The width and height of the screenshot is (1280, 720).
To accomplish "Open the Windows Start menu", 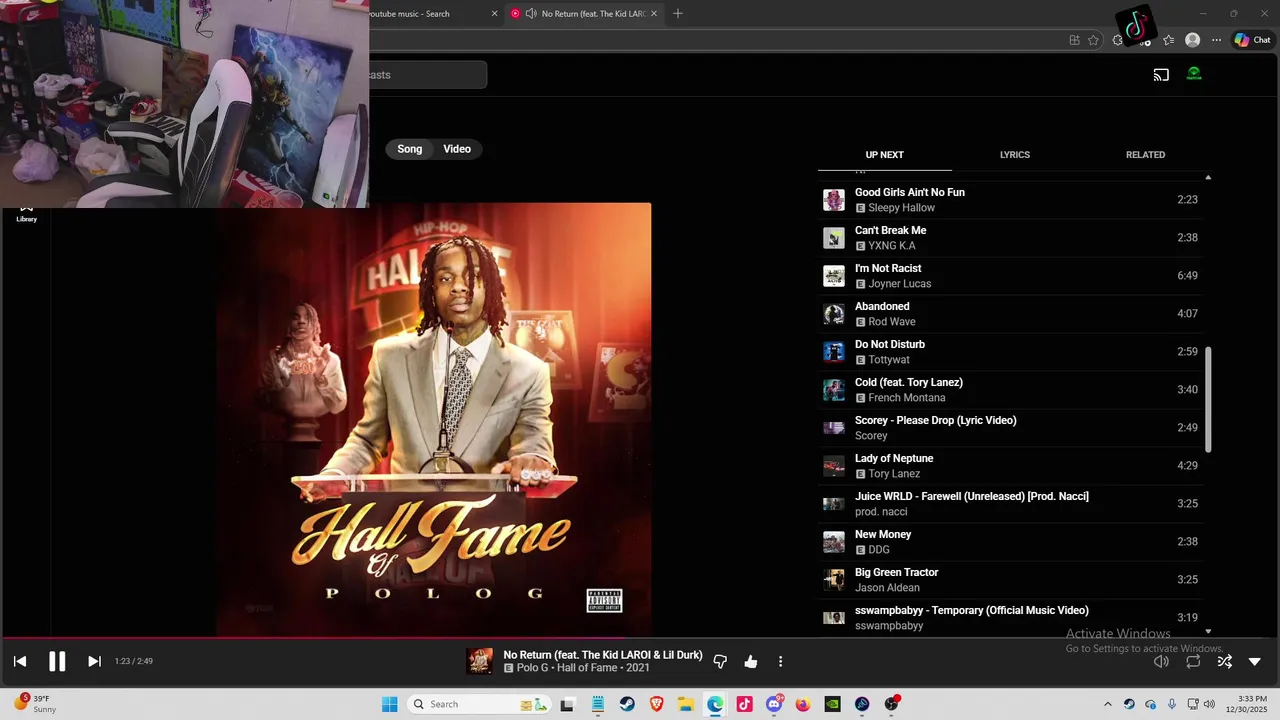I will 390,704.
